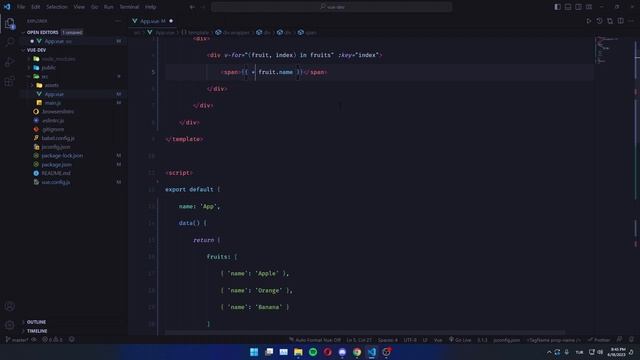This screenshot has height=360, width=640.
Task: Toggle primary sidebar layout icon
Action: [x=558, y=7]
